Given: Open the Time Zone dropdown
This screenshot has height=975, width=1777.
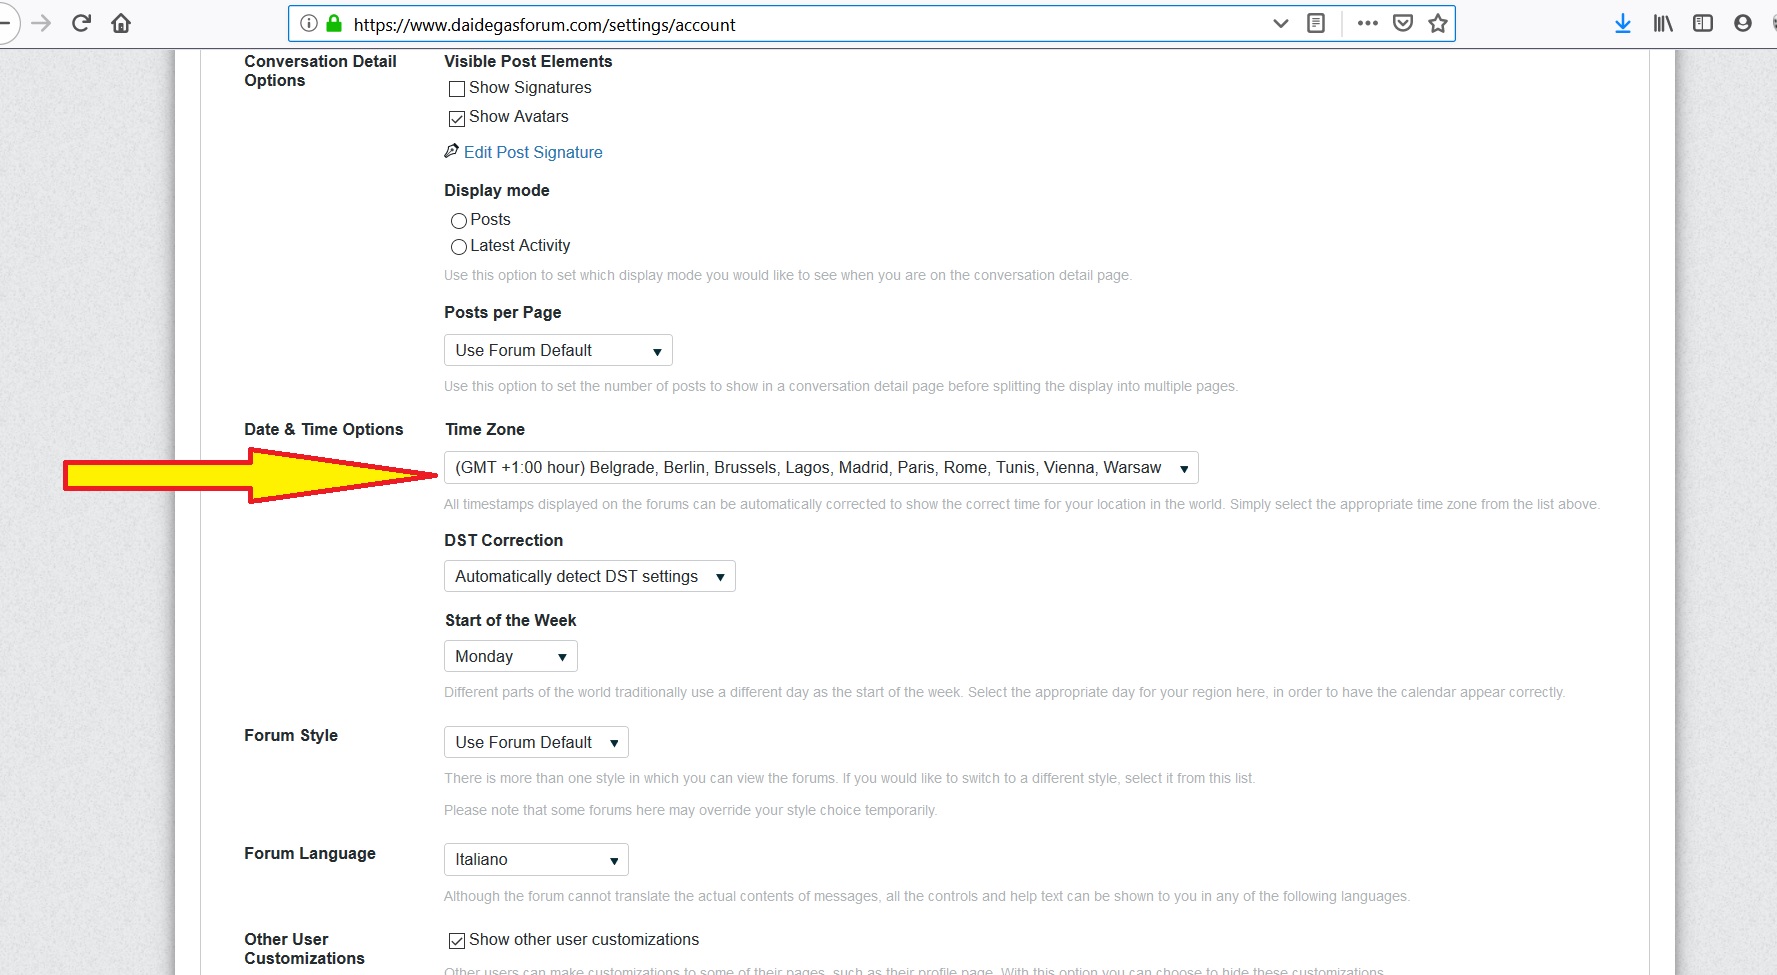Looking at the screenshot, I should pyautogui.click(x=820, y=468).
